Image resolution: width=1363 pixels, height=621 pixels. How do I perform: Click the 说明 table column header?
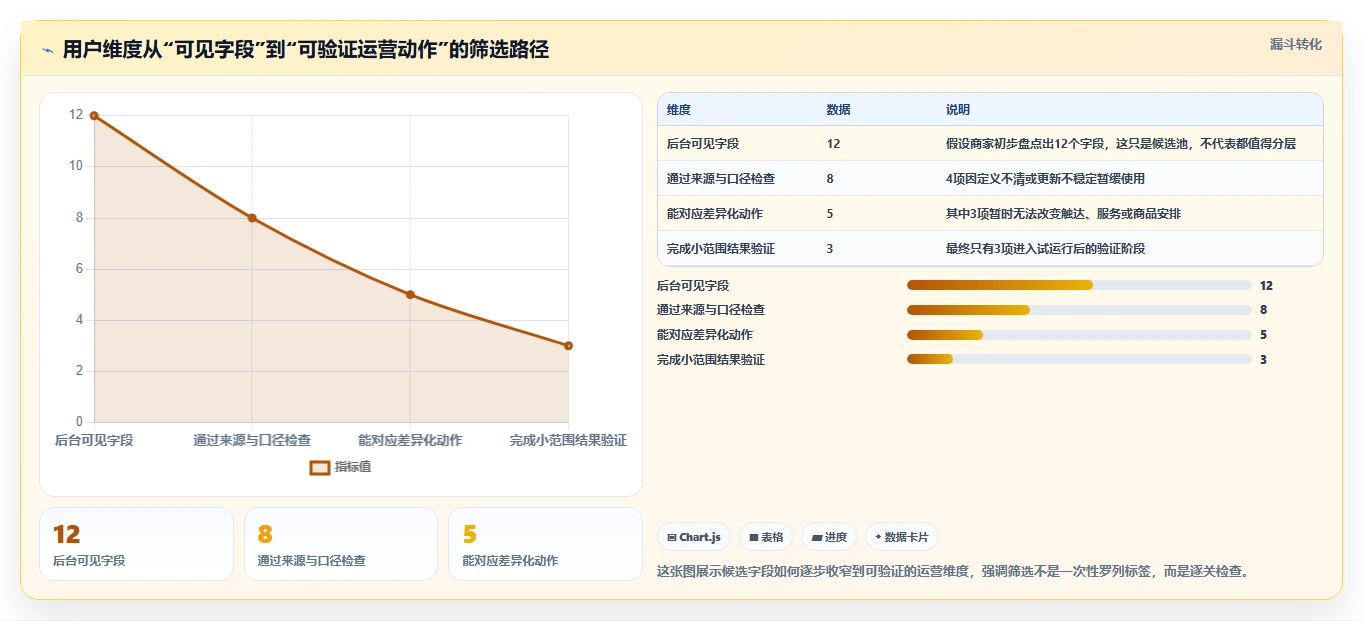(958, 110)
